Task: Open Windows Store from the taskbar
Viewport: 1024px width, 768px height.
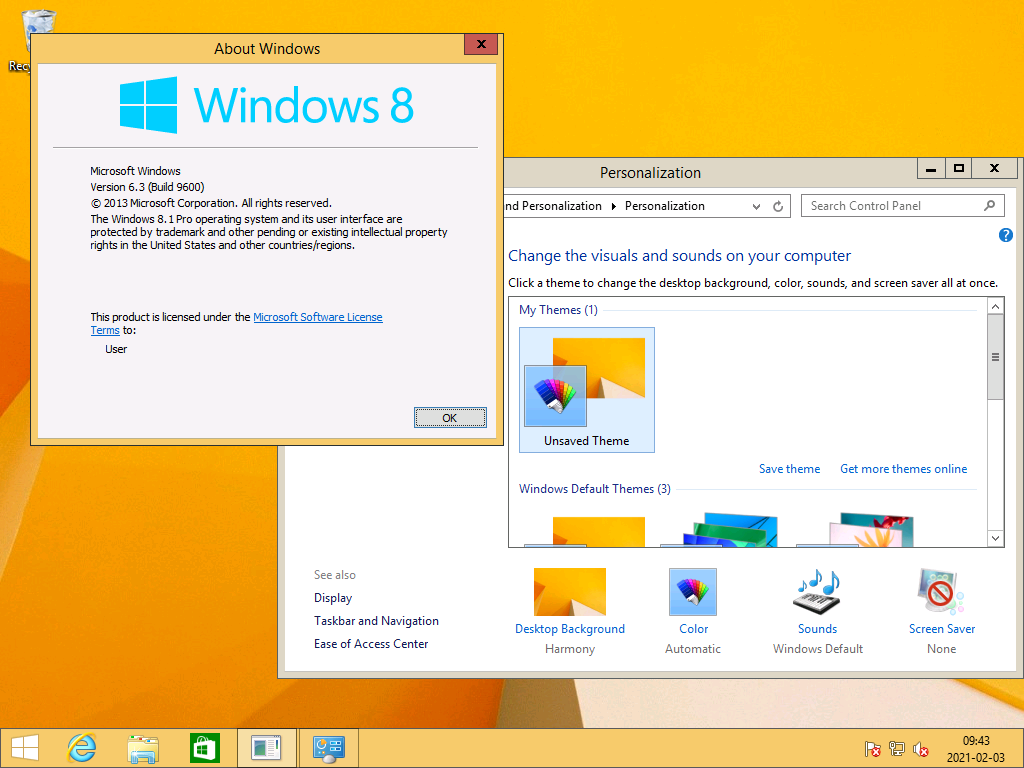Action: pyautogui.click(x=204, y=748)
